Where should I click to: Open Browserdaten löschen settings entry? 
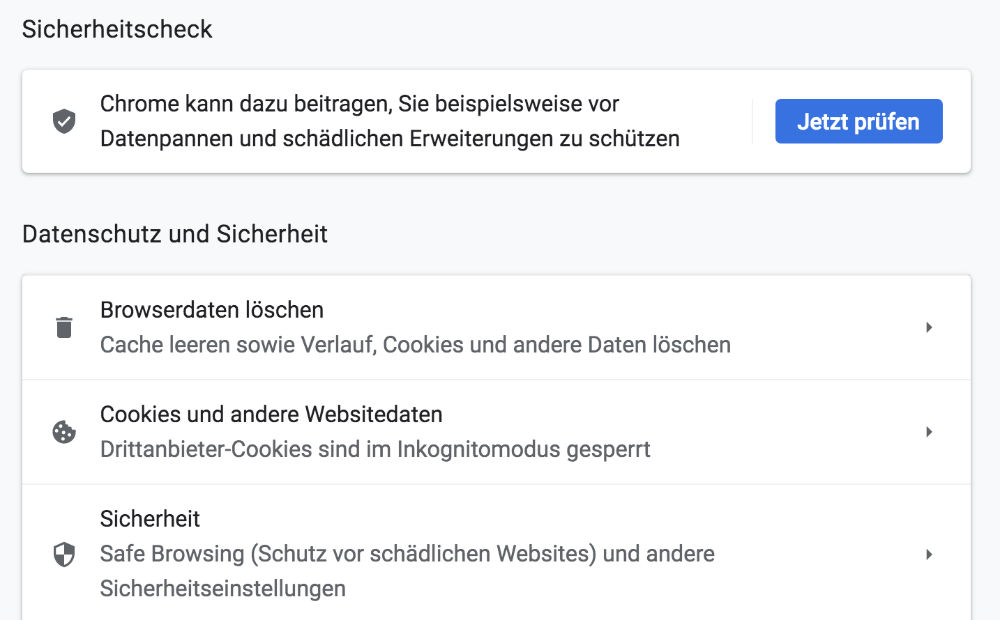(x=212, y=310)
